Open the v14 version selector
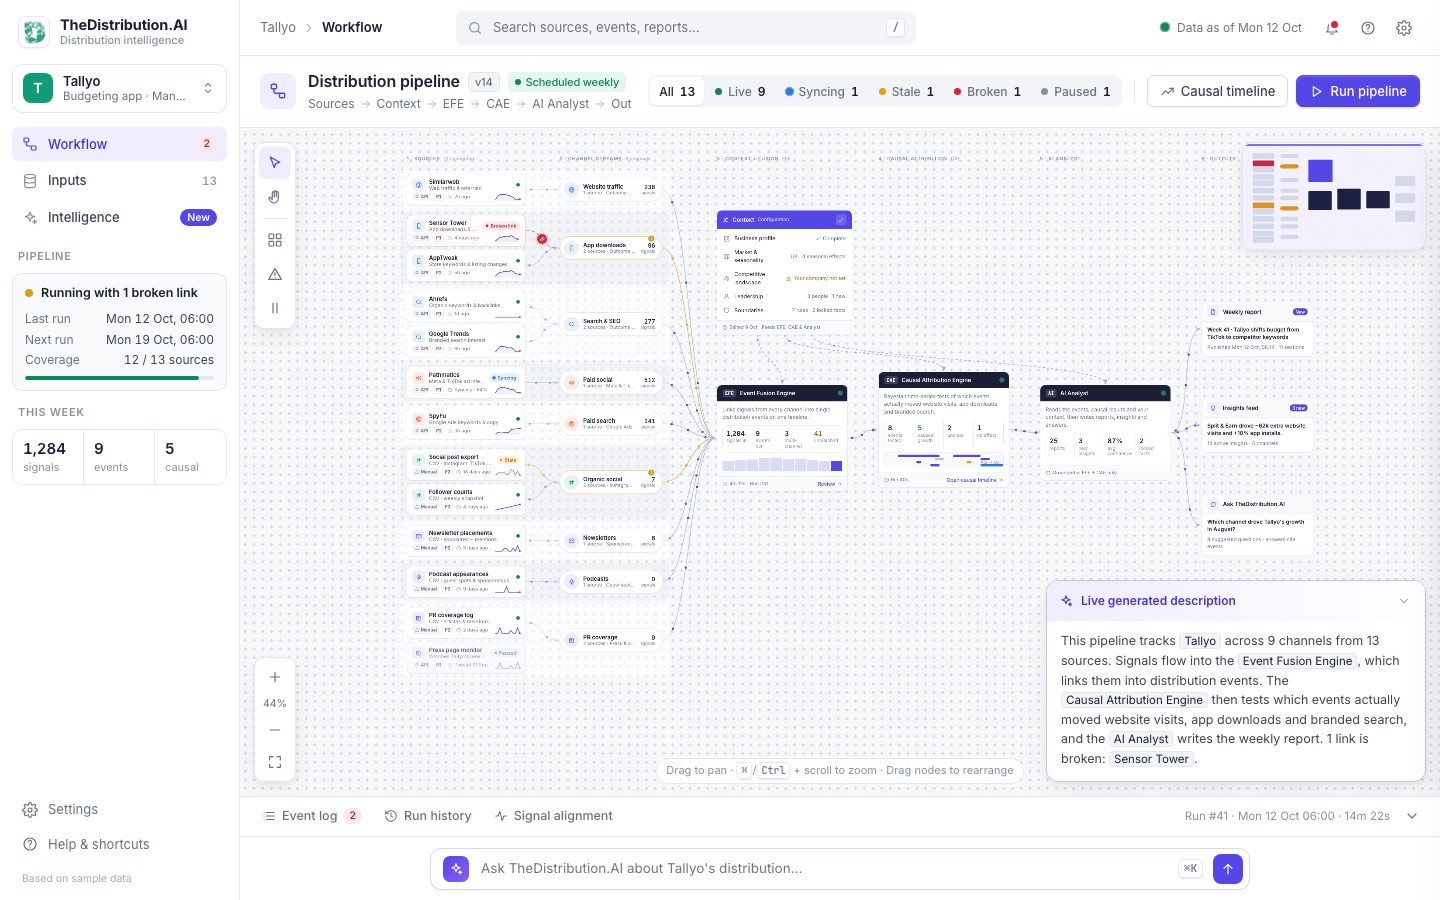 point(484,82)
